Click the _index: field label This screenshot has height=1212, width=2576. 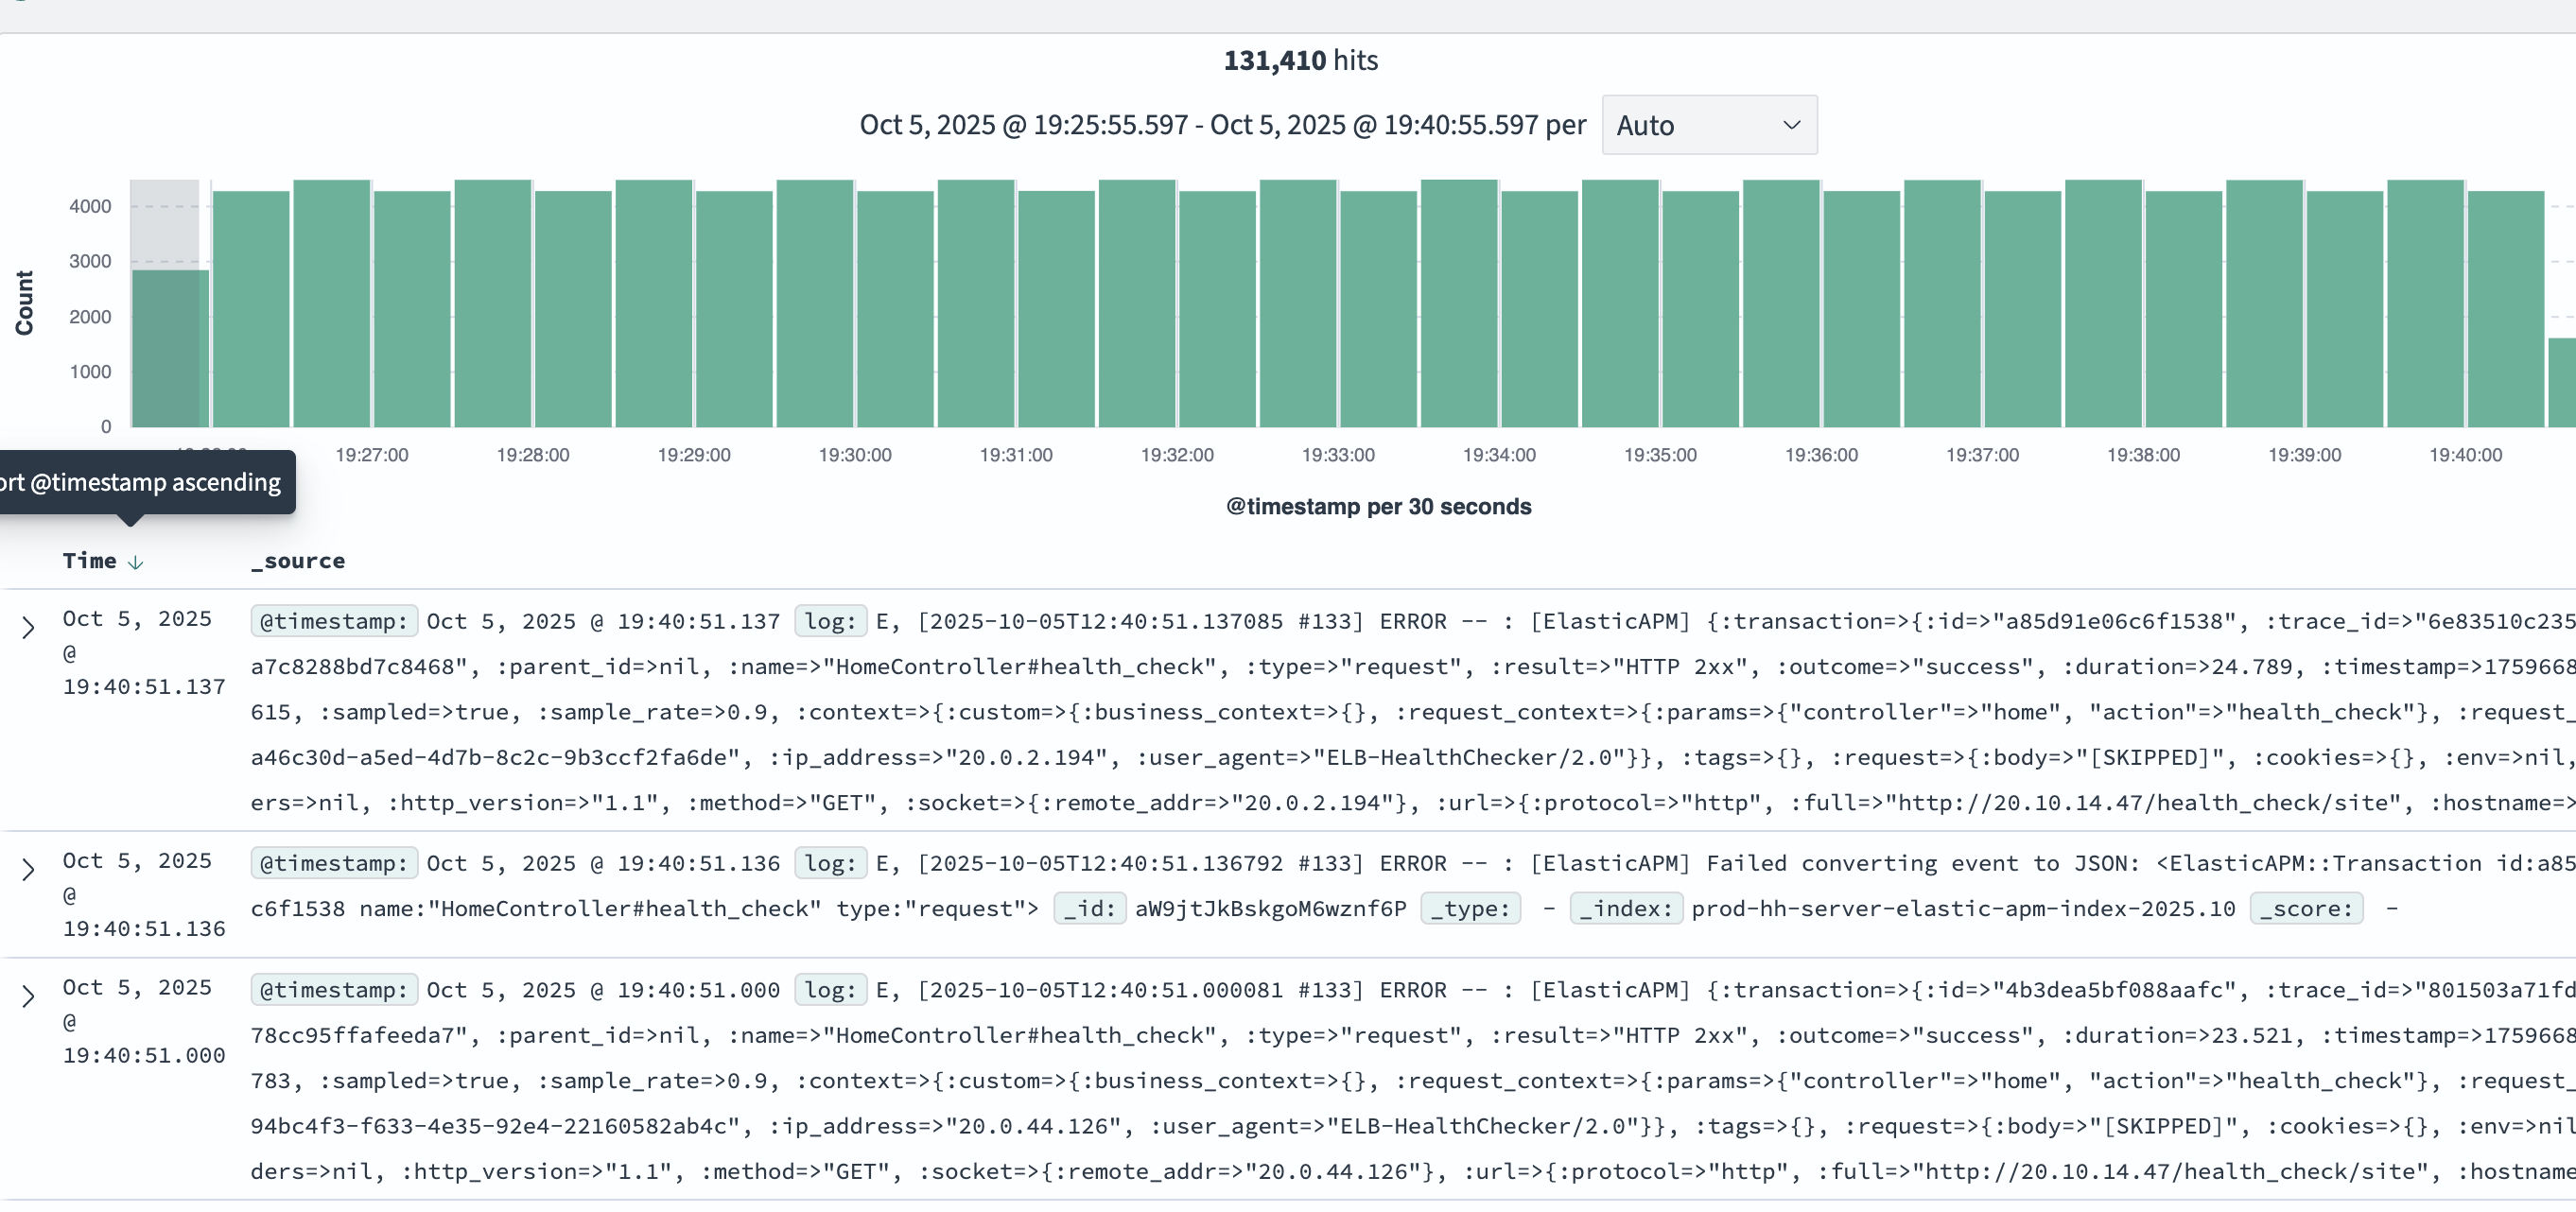click(x=1626, y=908)
